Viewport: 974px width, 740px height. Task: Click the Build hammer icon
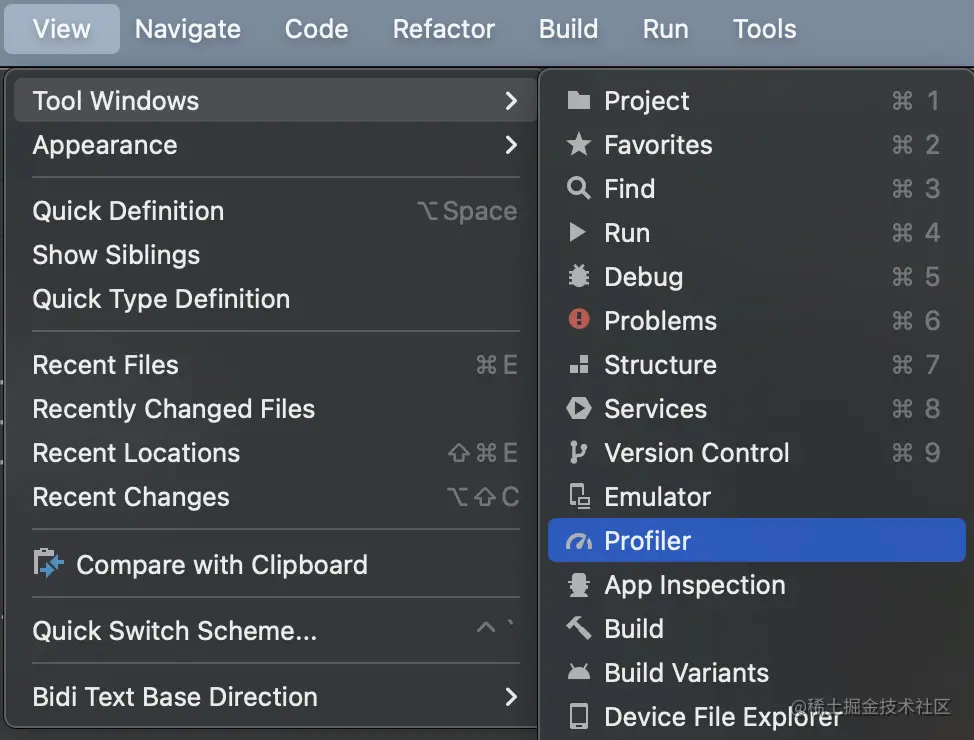click(578, 629)
